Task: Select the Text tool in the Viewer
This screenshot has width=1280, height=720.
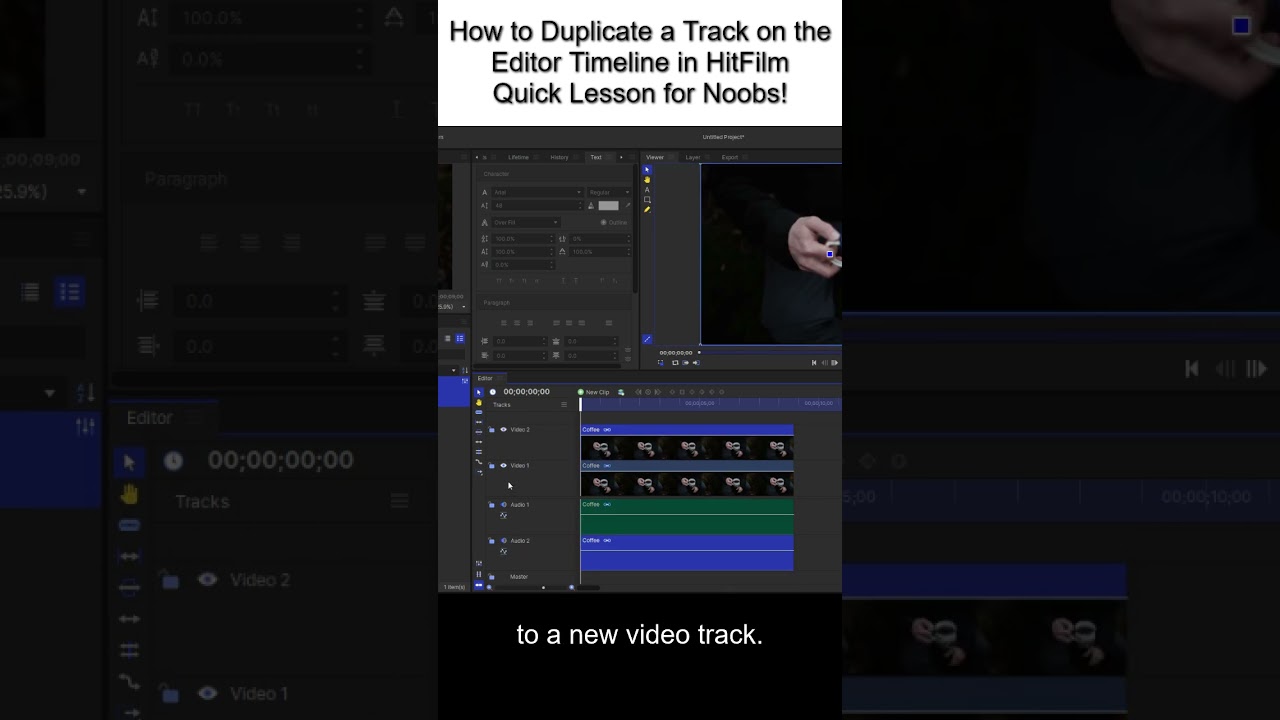Action: pos(647,190)
